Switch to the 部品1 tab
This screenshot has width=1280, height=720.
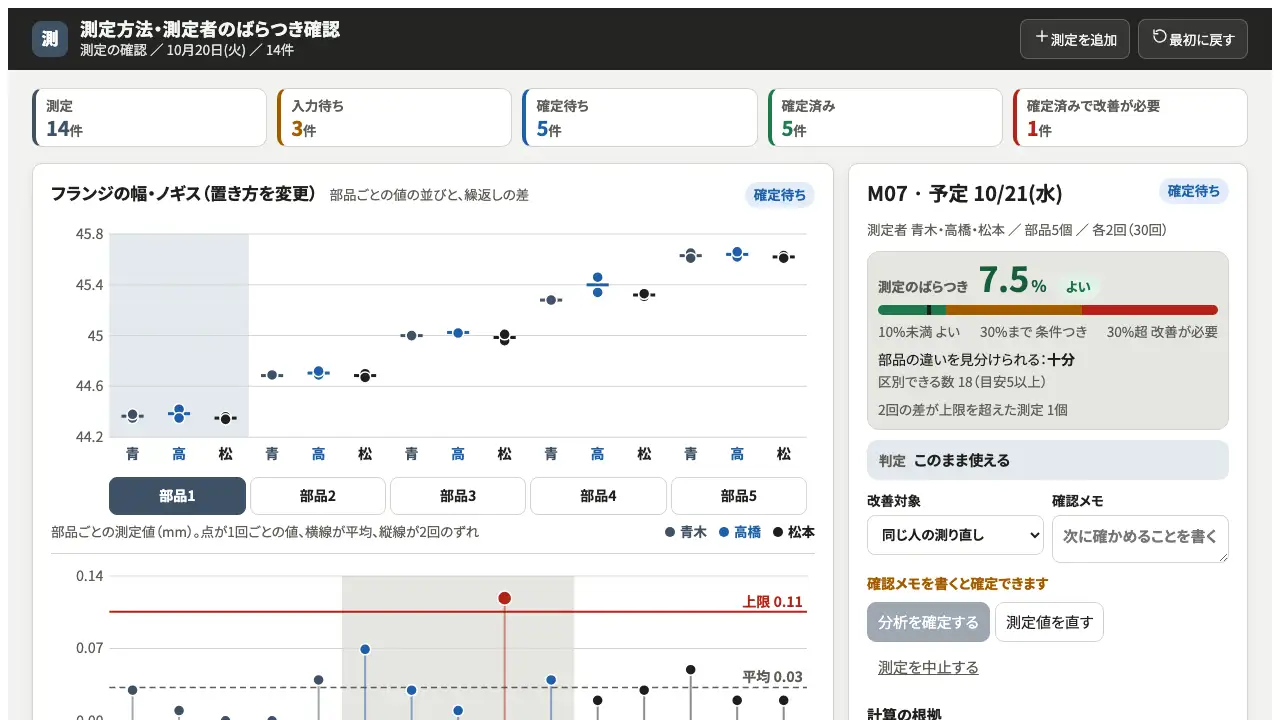pyautogui.click(x=177, y=496)
